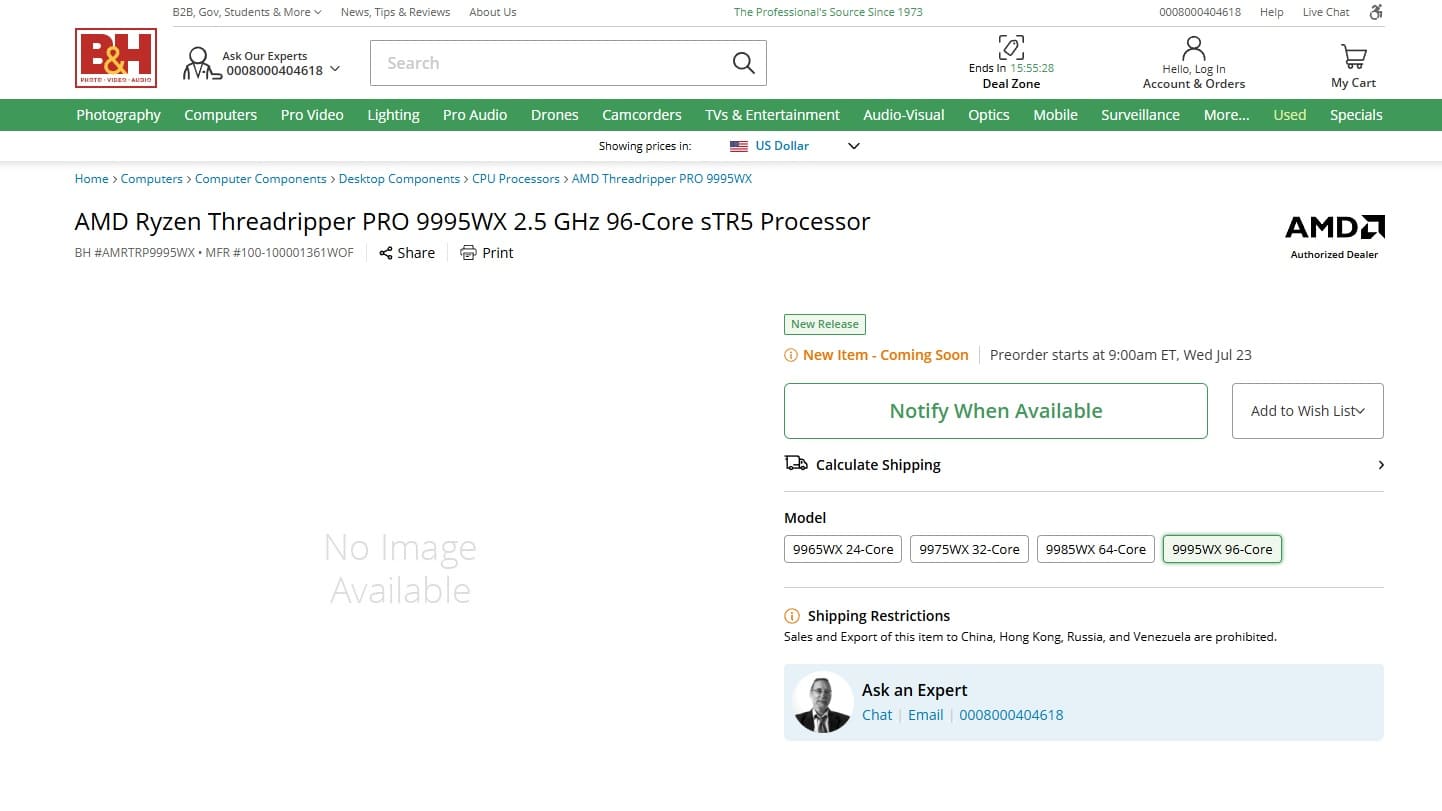Click the account Log In person icon
The image size is (1442, 811).
[x=1193, y=48]
